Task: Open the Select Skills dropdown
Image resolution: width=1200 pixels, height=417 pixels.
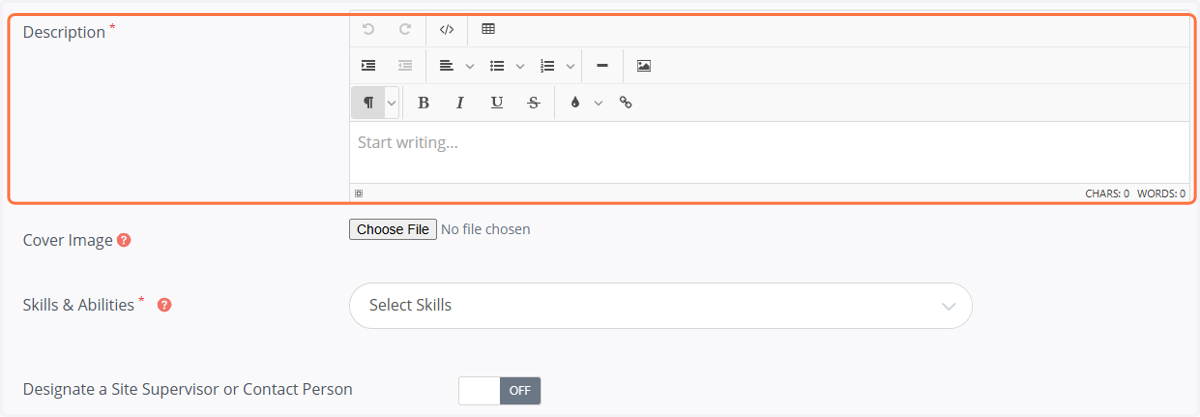Action: 661,305
